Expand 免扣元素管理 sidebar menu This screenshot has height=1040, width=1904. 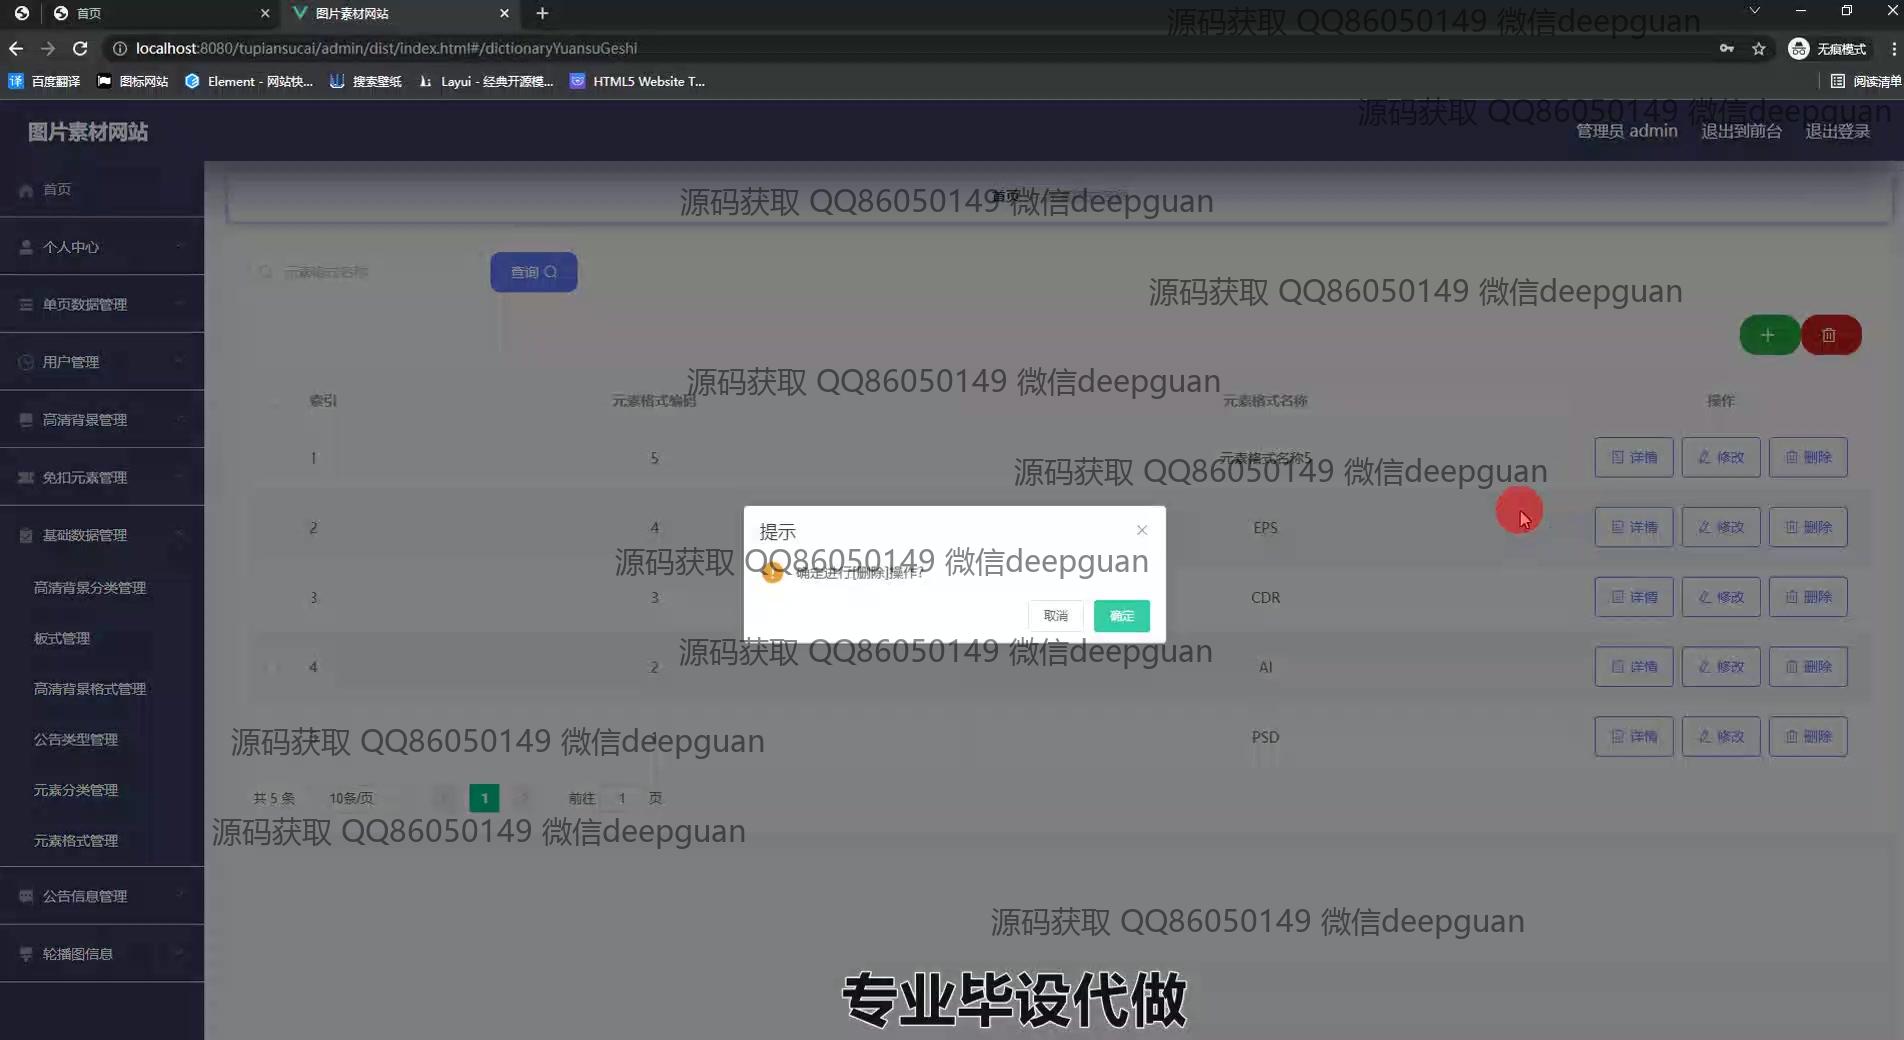[102, 478]
